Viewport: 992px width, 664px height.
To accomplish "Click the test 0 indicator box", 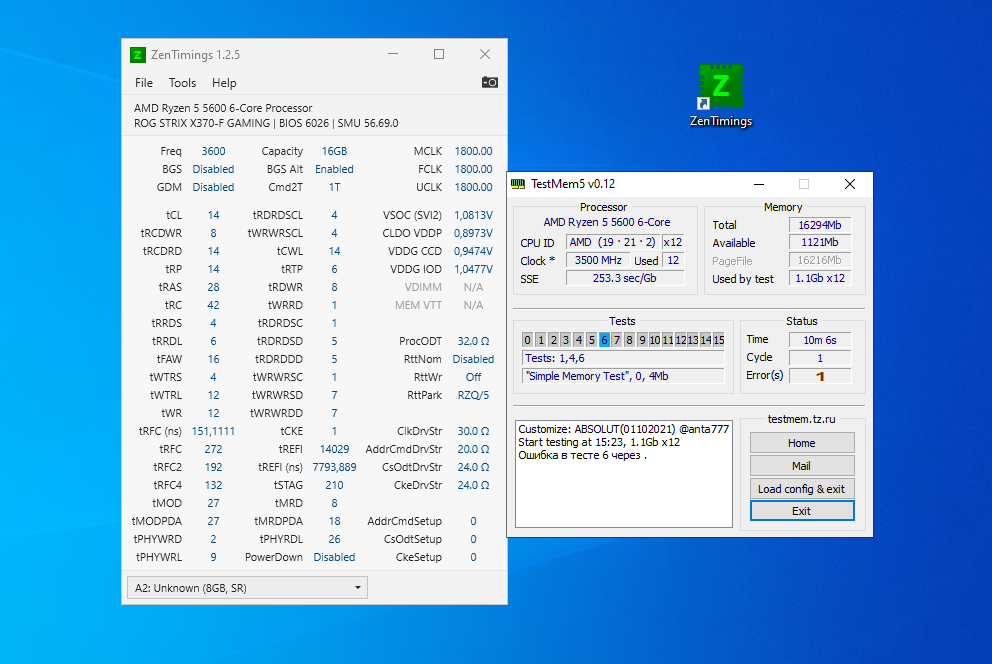I will point(527,340).
